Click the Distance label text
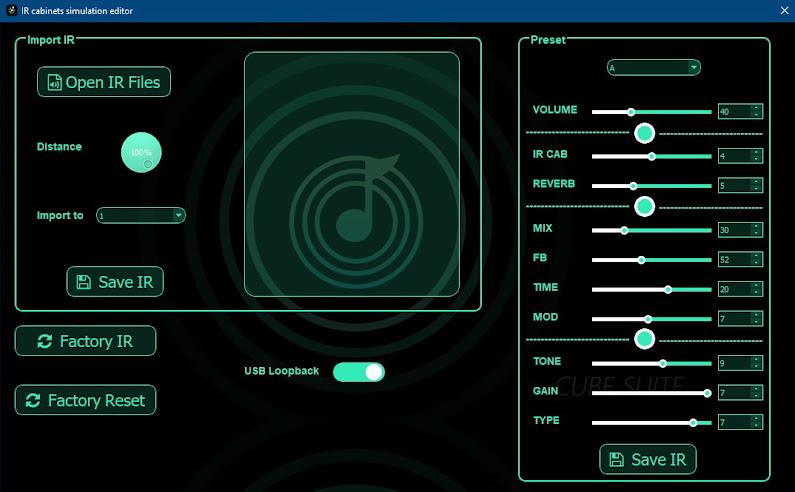 [x=59, y=147]
